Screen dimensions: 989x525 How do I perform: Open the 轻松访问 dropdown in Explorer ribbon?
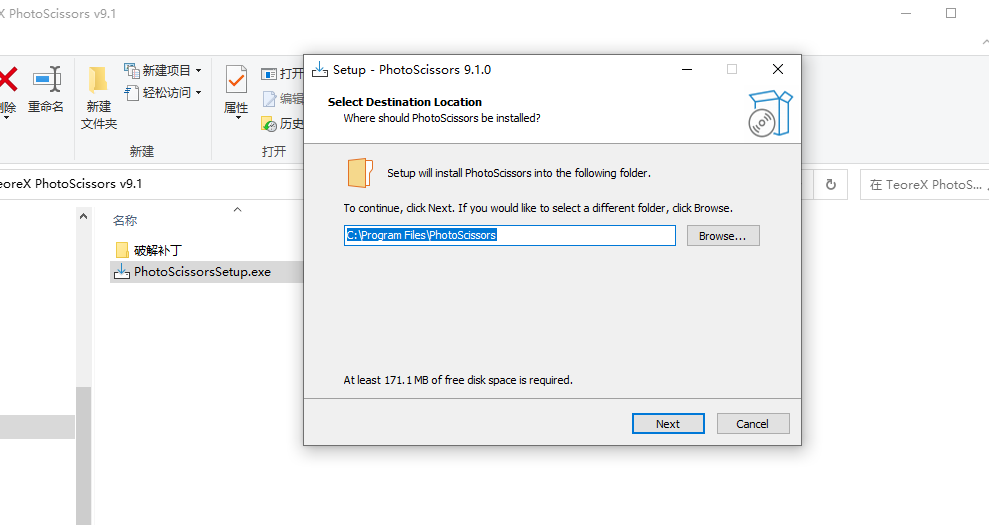198,93
